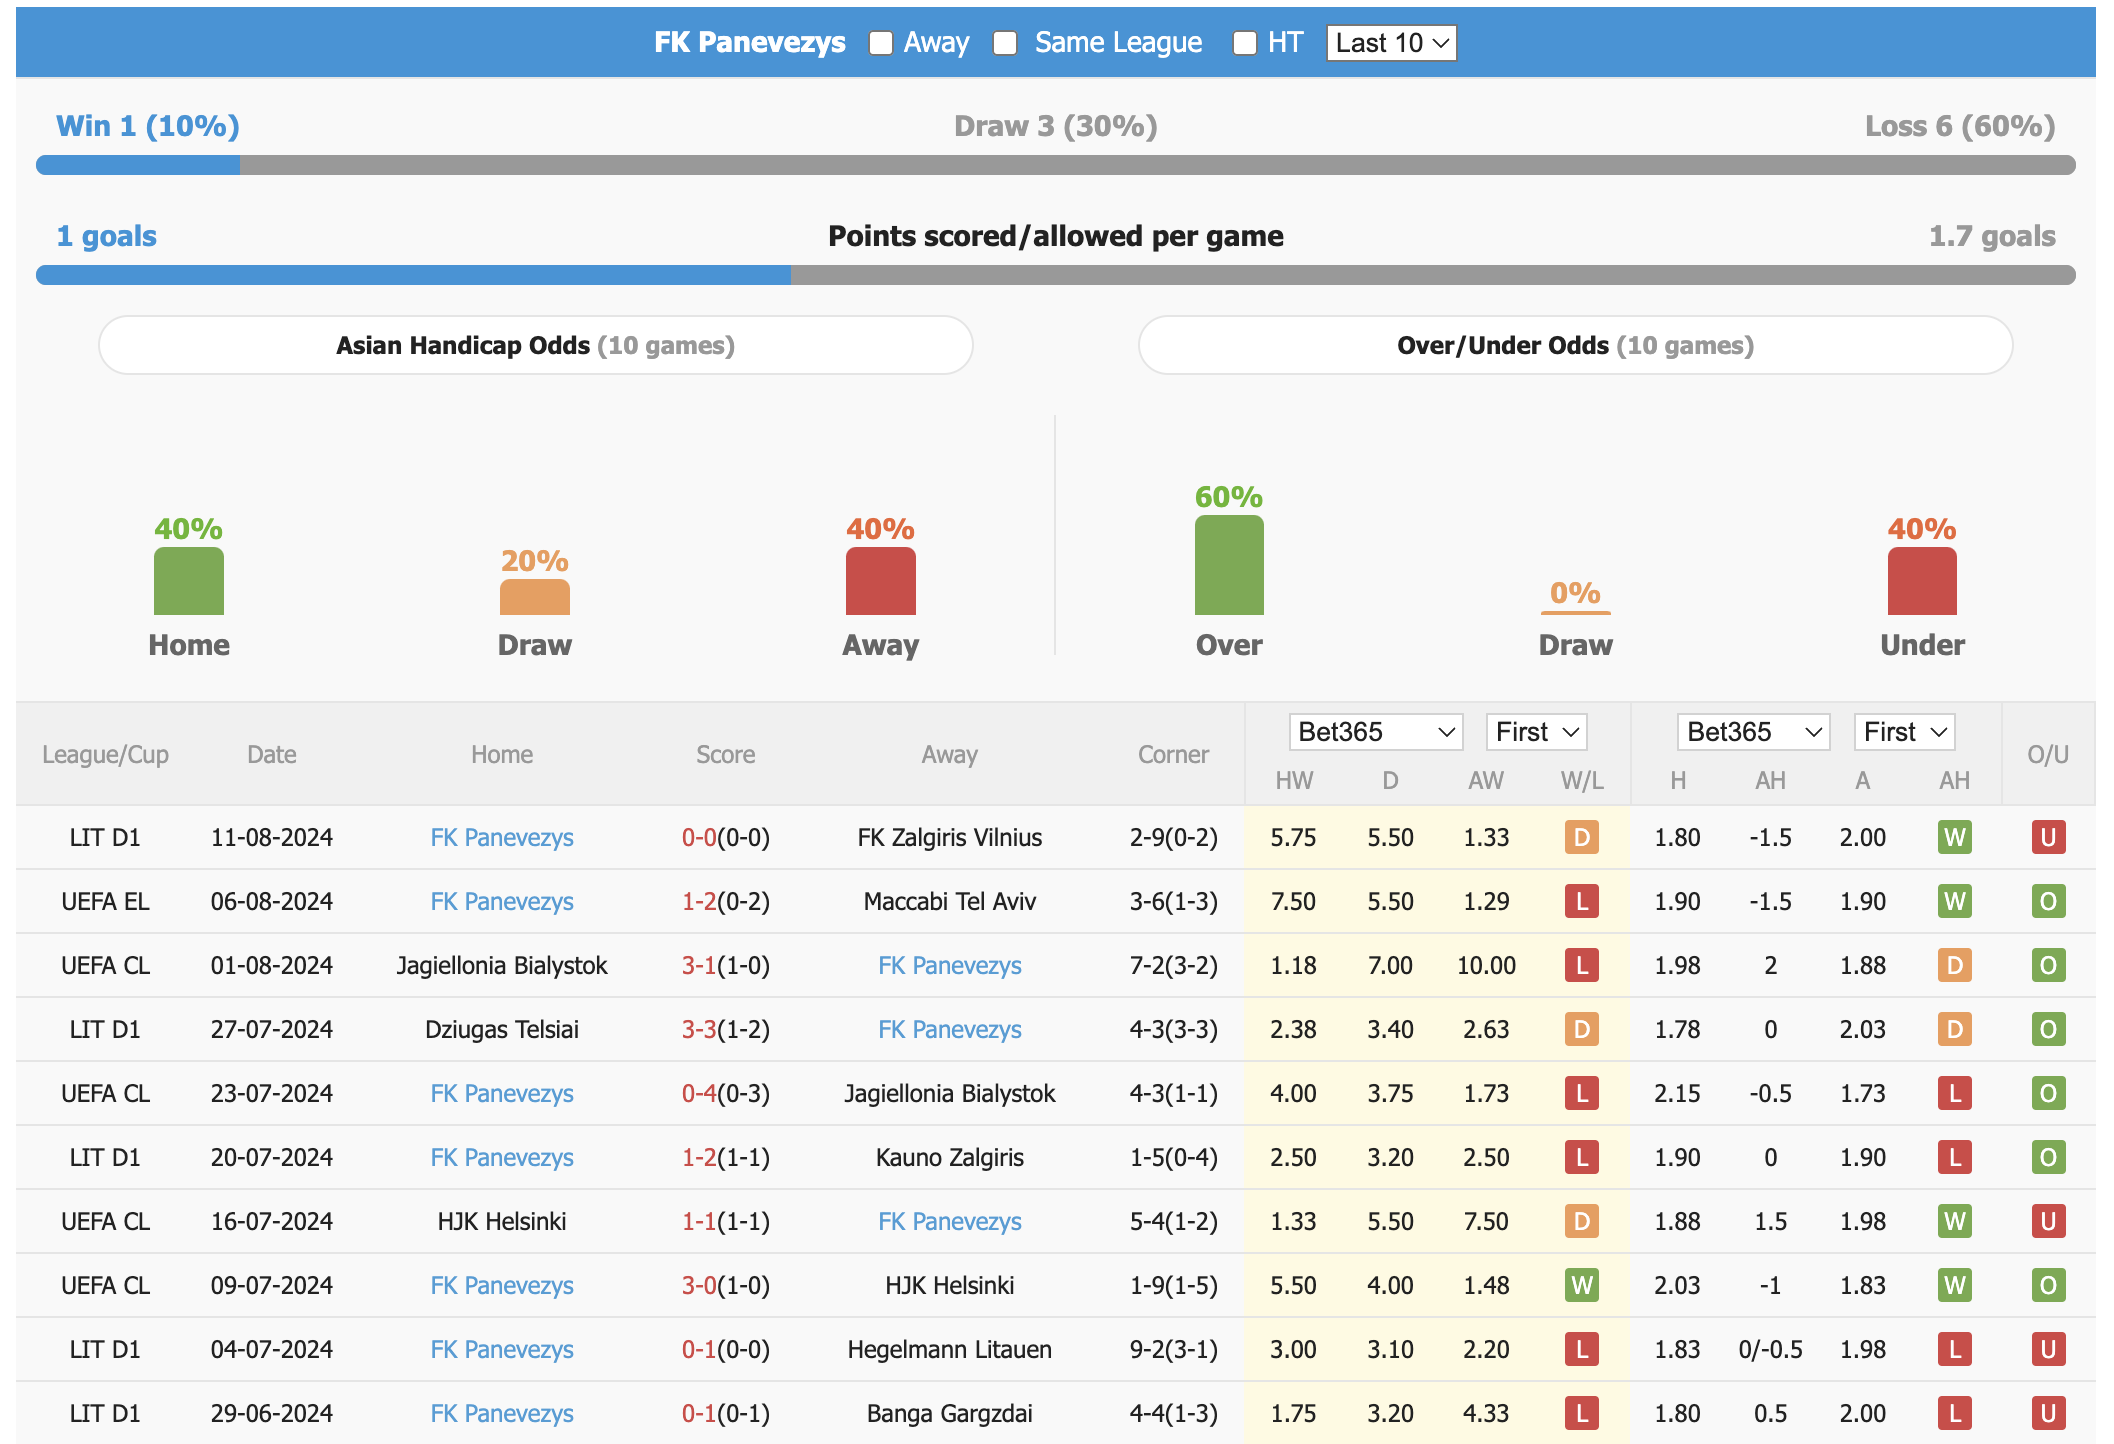This screenshot has height=1444, width=2114.
Task: Click the U badge for Hegelmann Litauen match
Action: click(x=2048, y=1349)
